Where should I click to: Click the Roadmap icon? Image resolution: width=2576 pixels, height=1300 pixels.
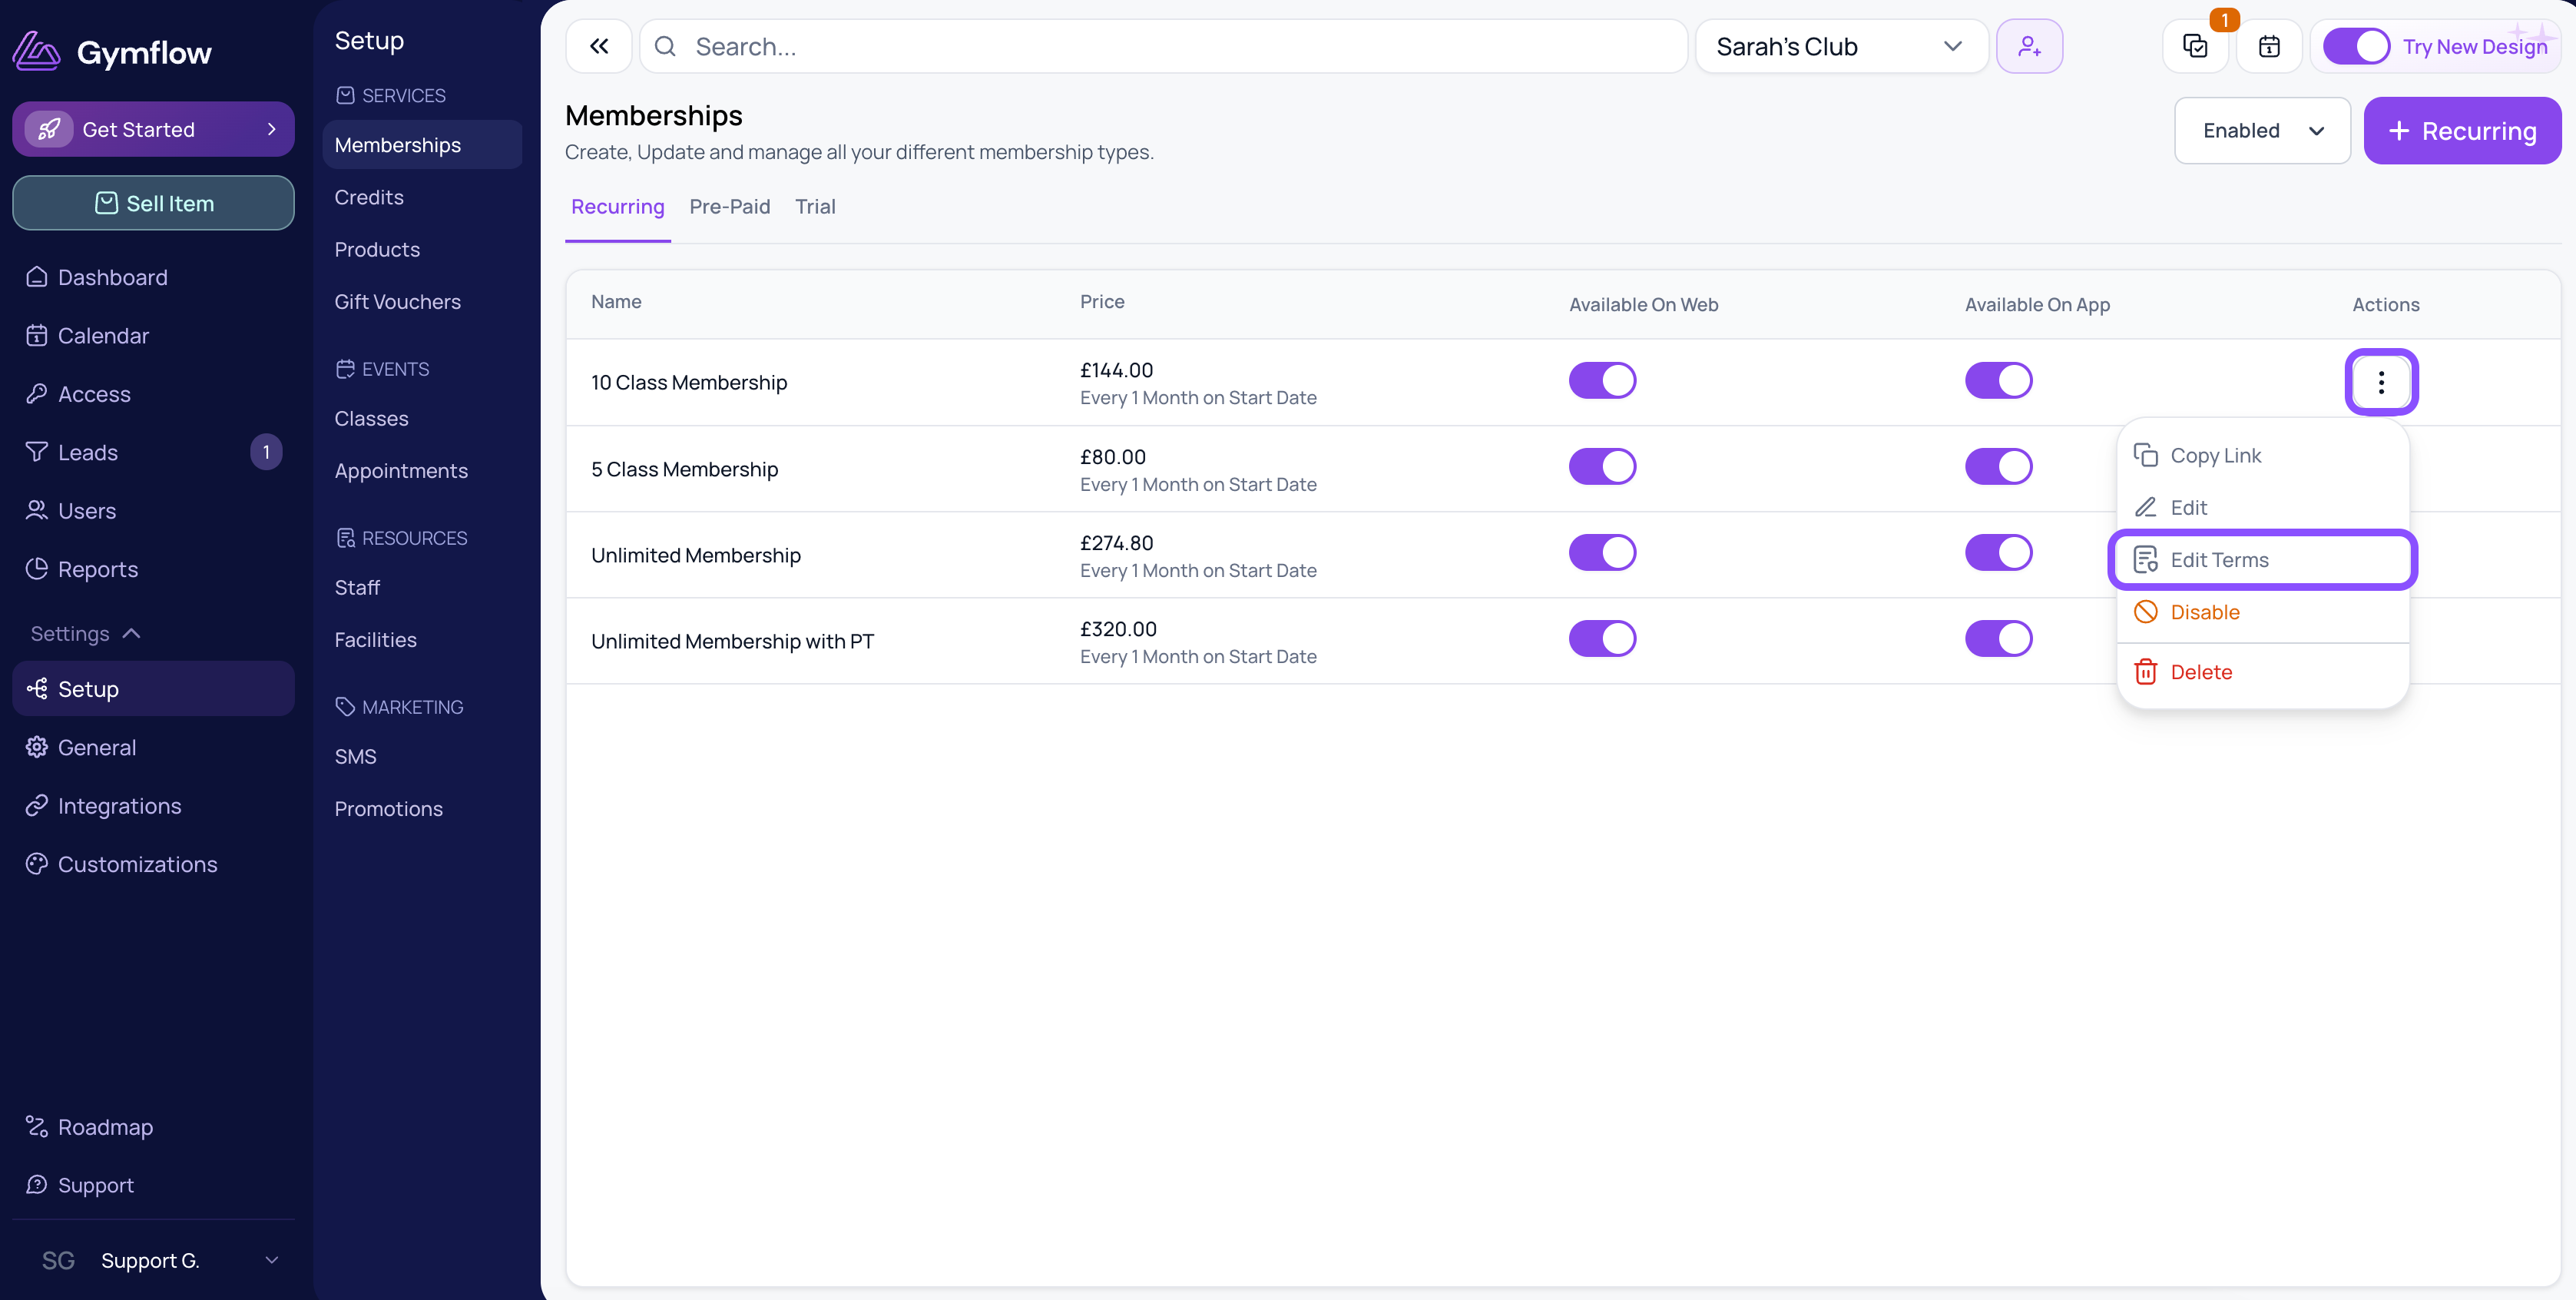pos(37,1127)
